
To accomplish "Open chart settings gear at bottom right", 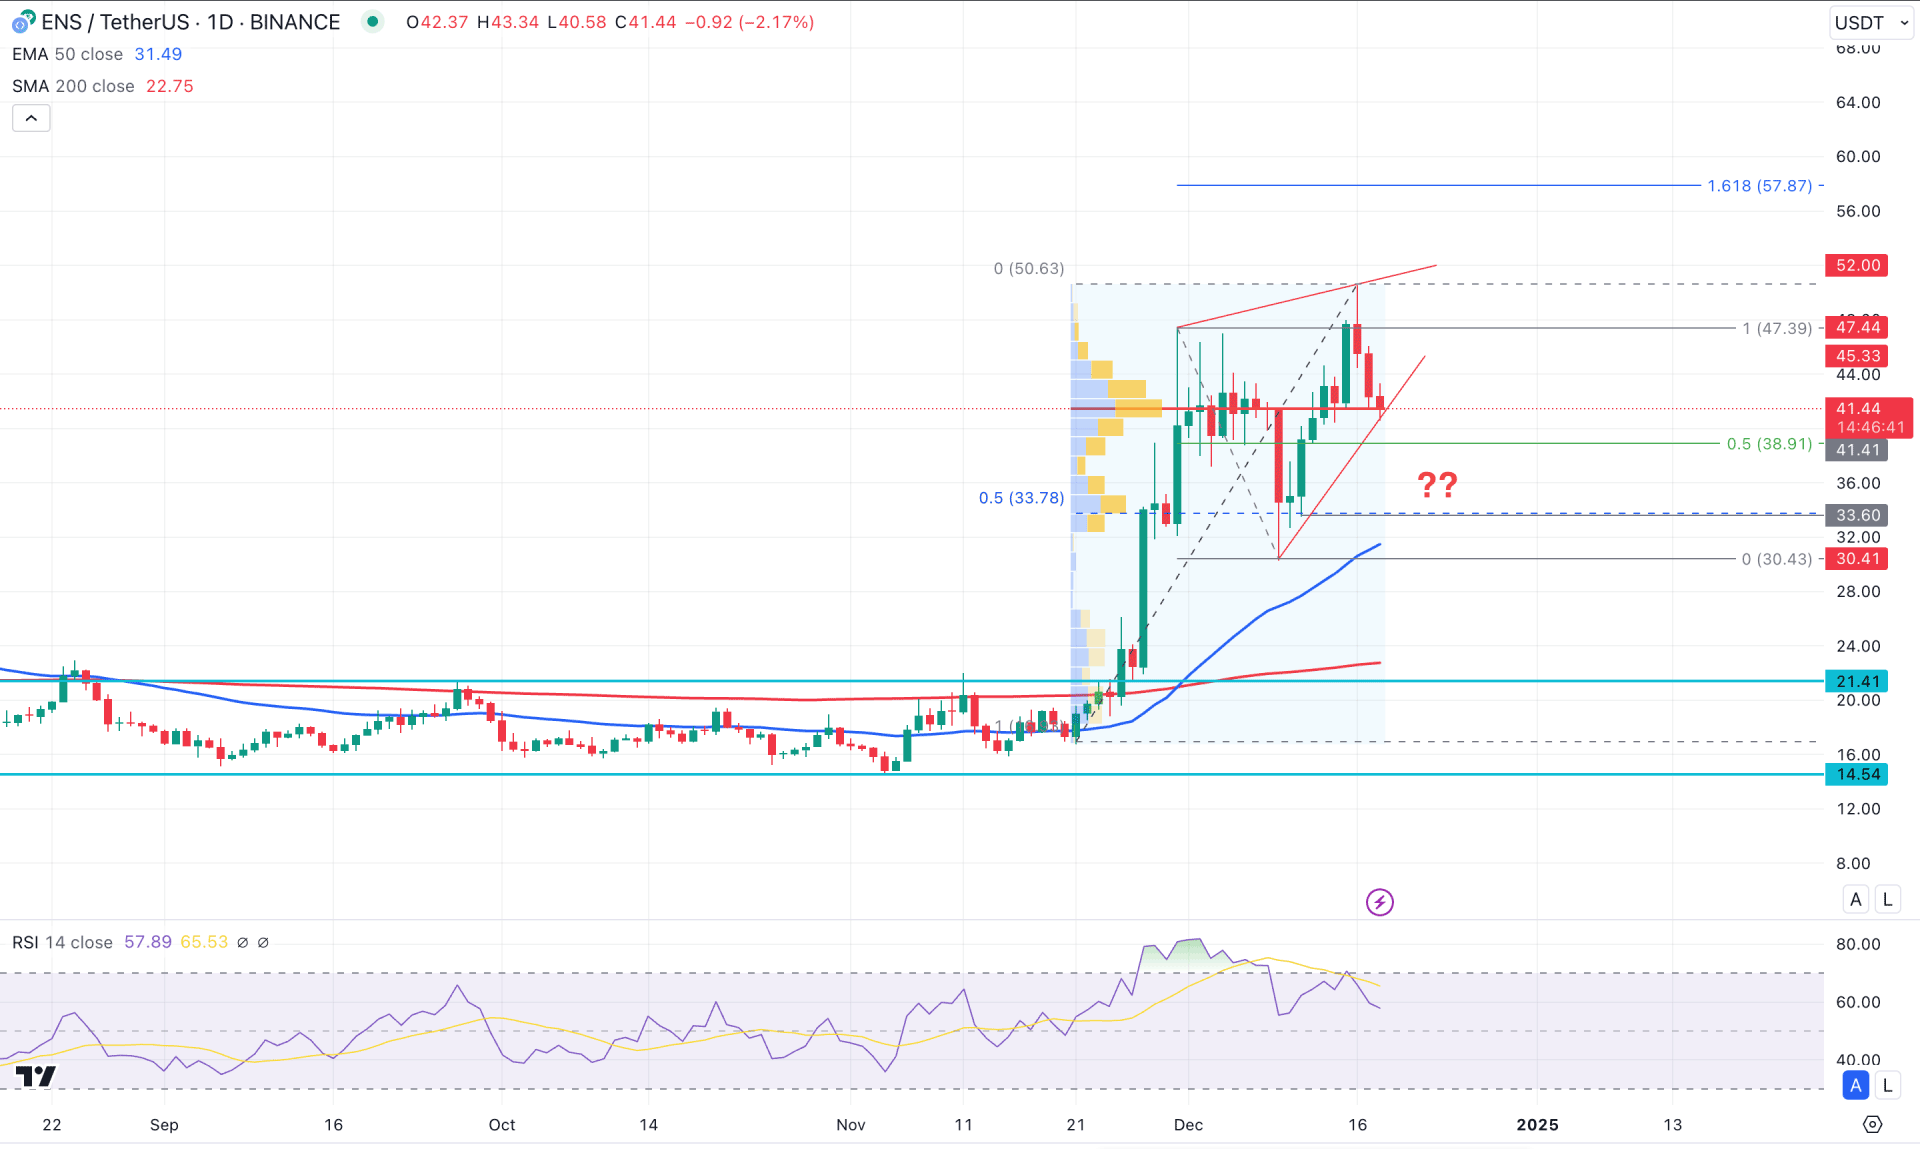I will point(1872,1125).
